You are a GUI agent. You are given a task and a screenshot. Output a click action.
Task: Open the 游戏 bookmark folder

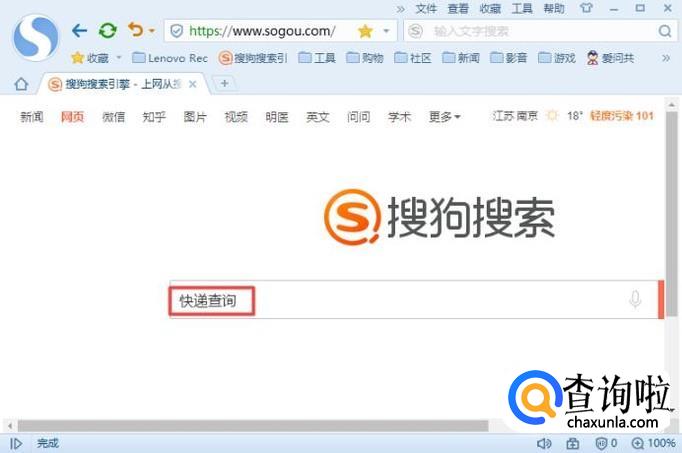coord(557,58)
